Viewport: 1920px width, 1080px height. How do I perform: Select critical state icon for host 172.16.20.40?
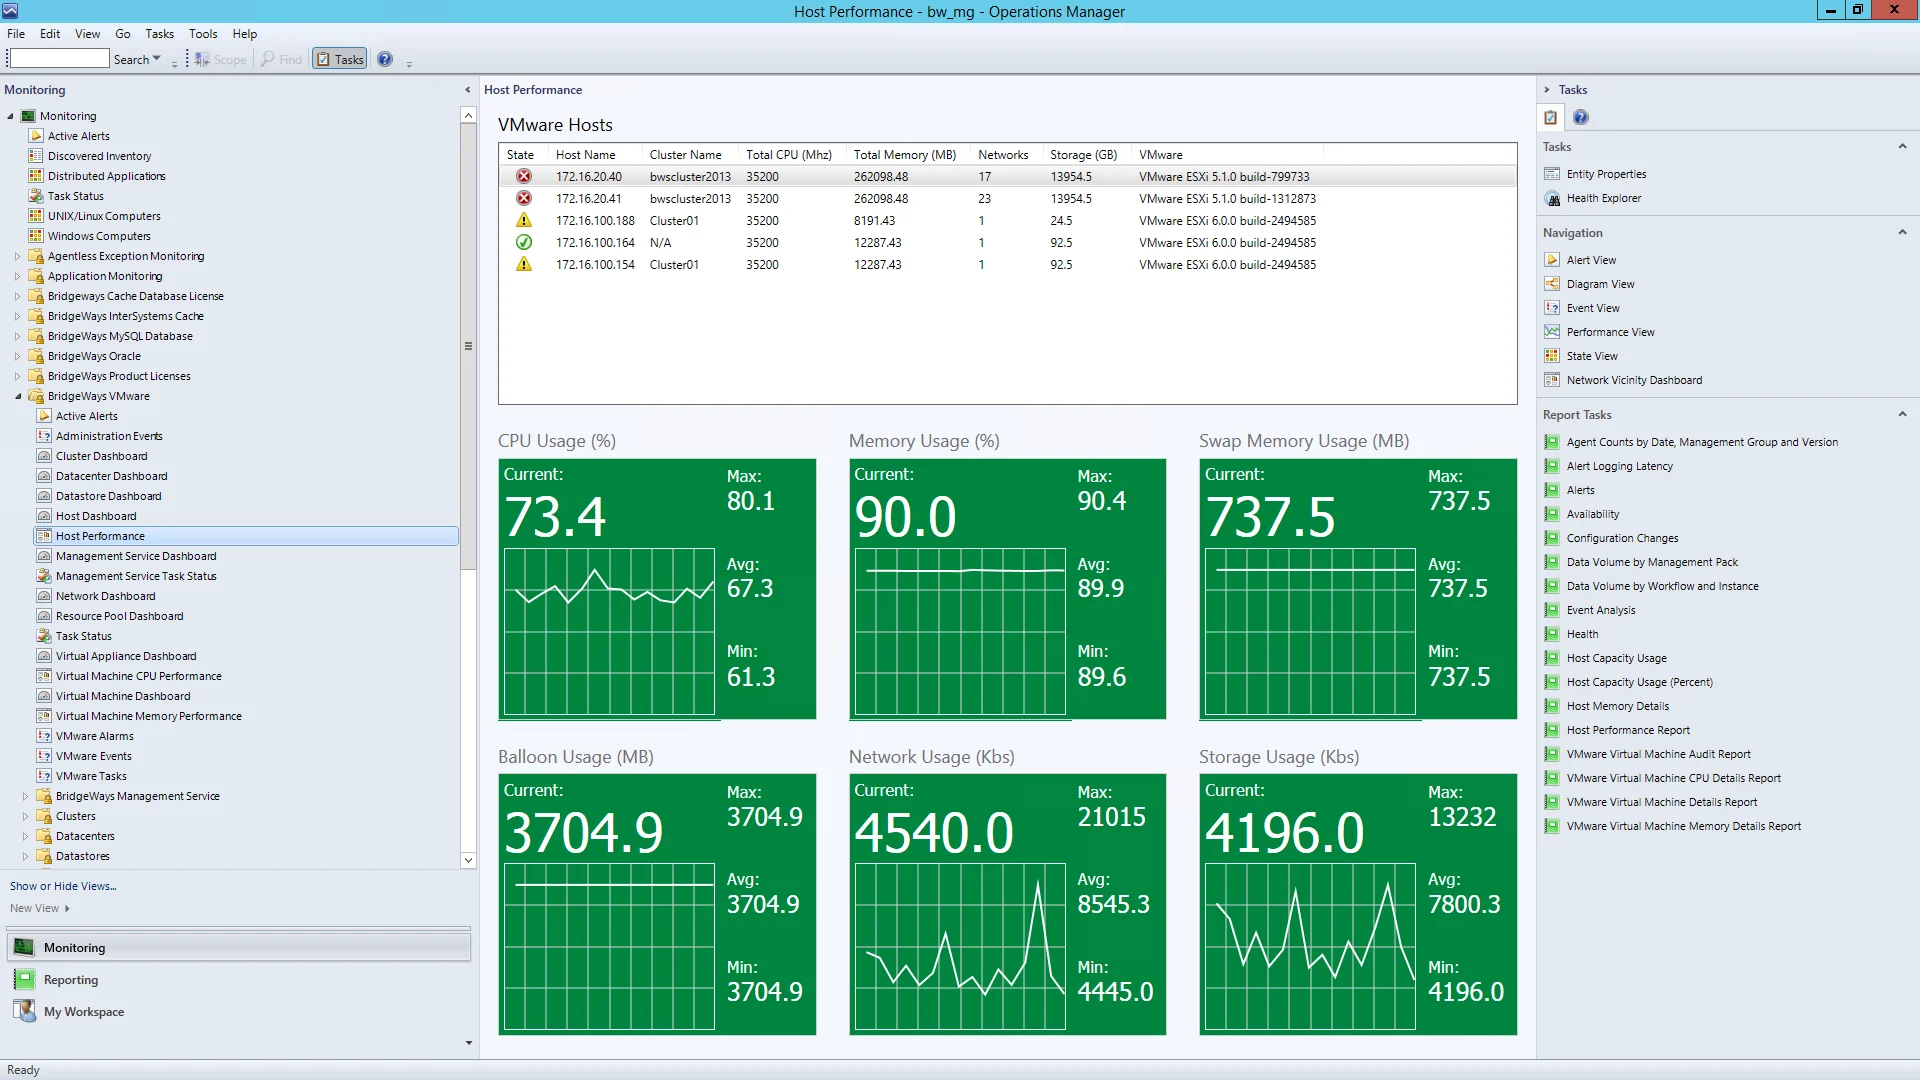click(523, 176)
